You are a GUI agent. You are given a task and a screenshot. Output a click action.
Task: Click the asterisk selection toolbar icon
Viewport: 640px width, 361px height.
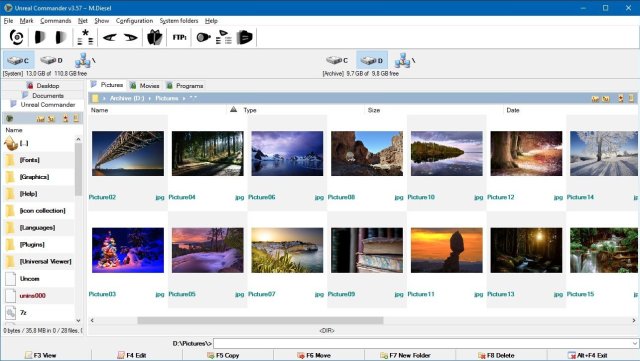[x=85, y=37]
